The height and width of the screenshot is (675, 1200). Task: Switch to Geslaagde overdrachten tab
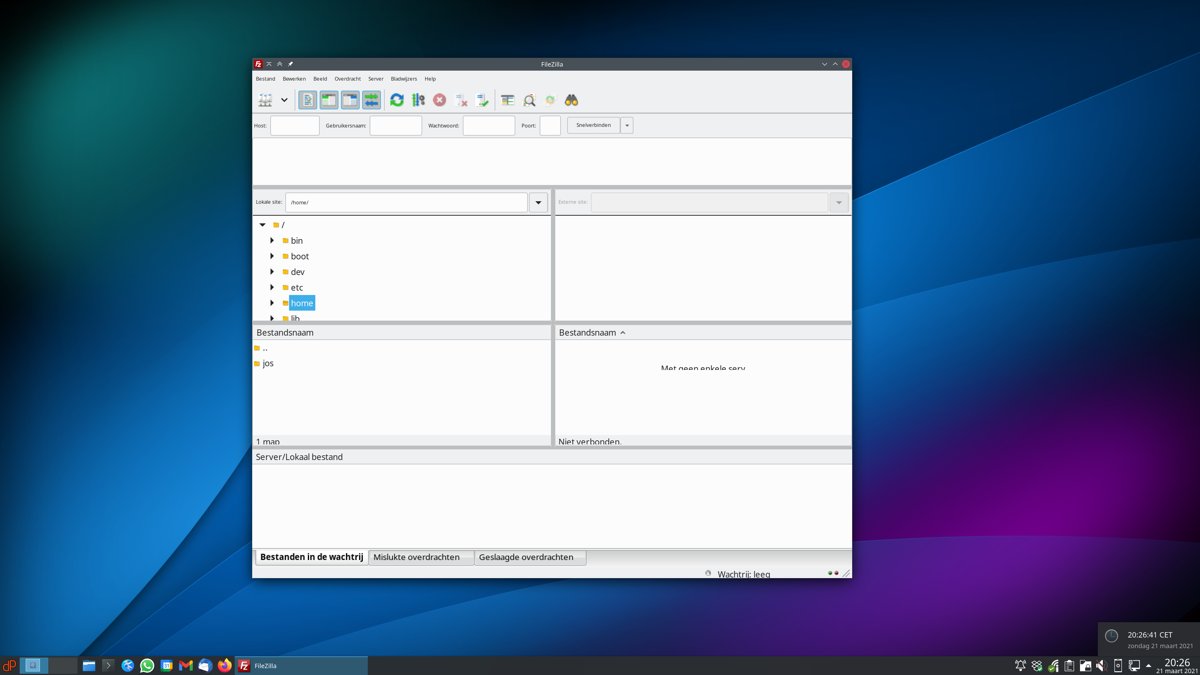[530, 557]
